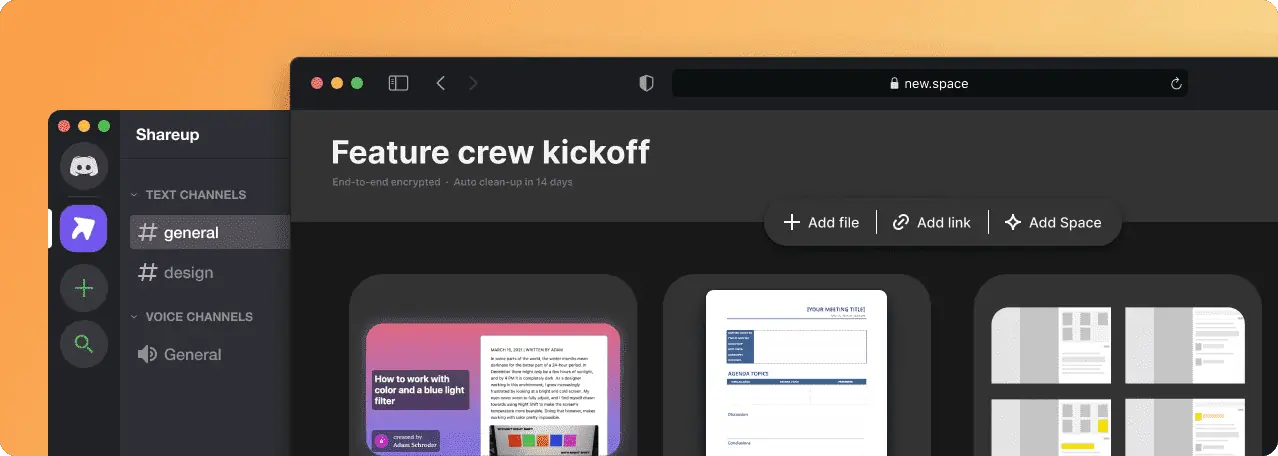1278x456 pixels.
Task: Click the End-to-end encrypted label
Action: point(386,182)
